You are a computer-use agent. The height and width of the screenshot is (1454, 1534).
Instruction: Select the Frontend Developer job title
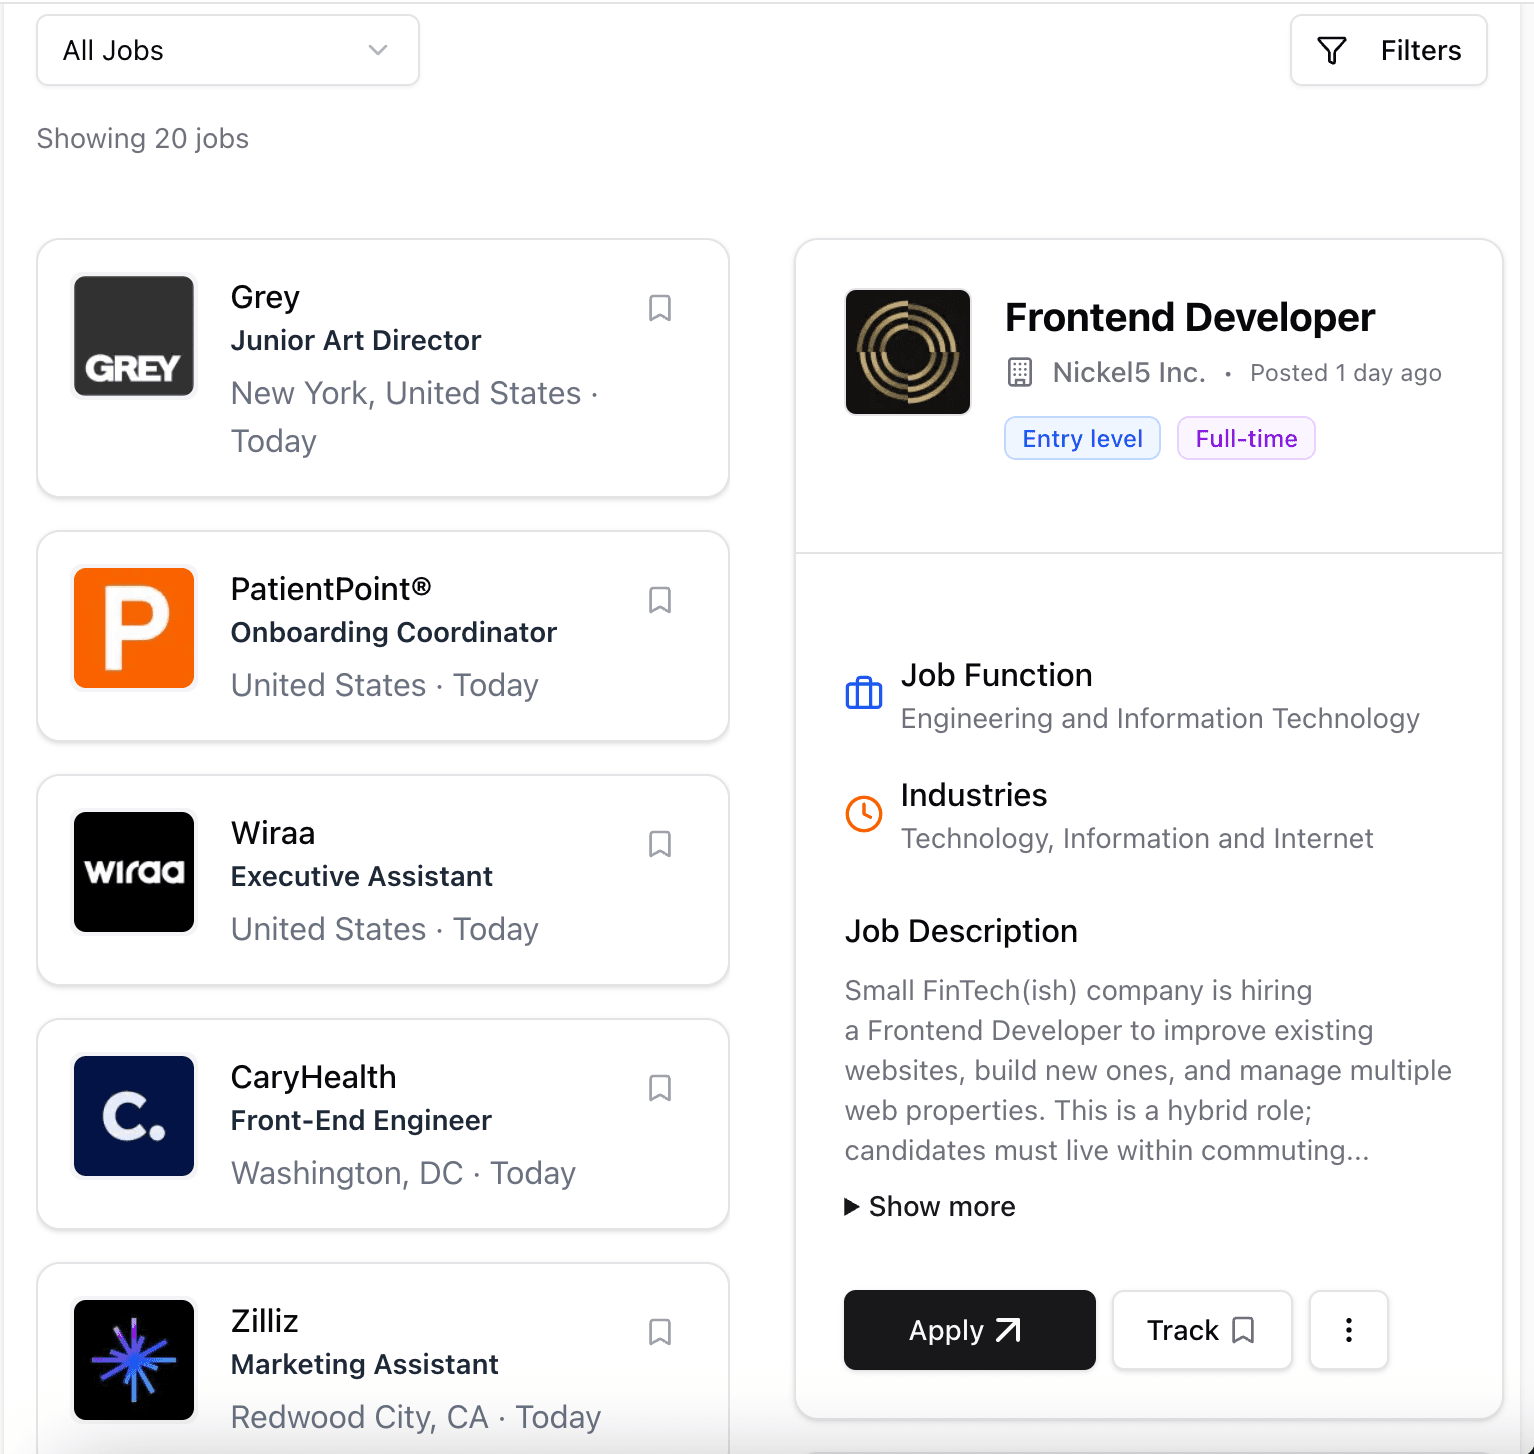pos(1189,317)
